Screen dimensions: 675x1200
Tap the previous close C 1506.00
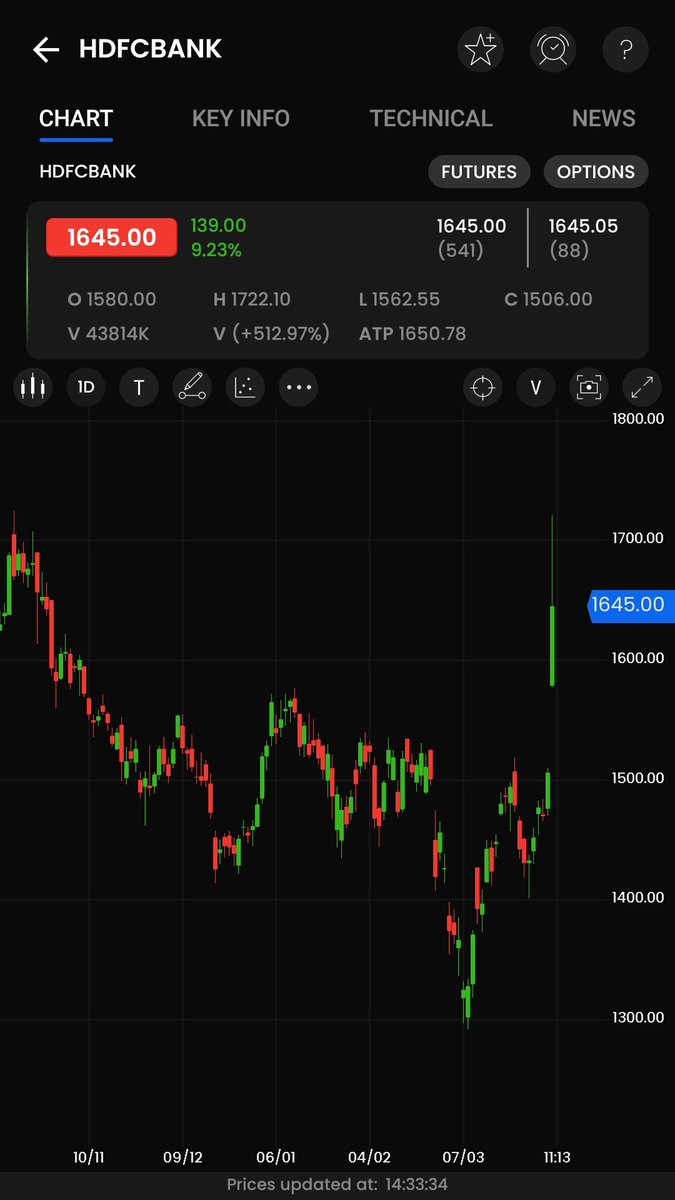click(x=548, y=299)
